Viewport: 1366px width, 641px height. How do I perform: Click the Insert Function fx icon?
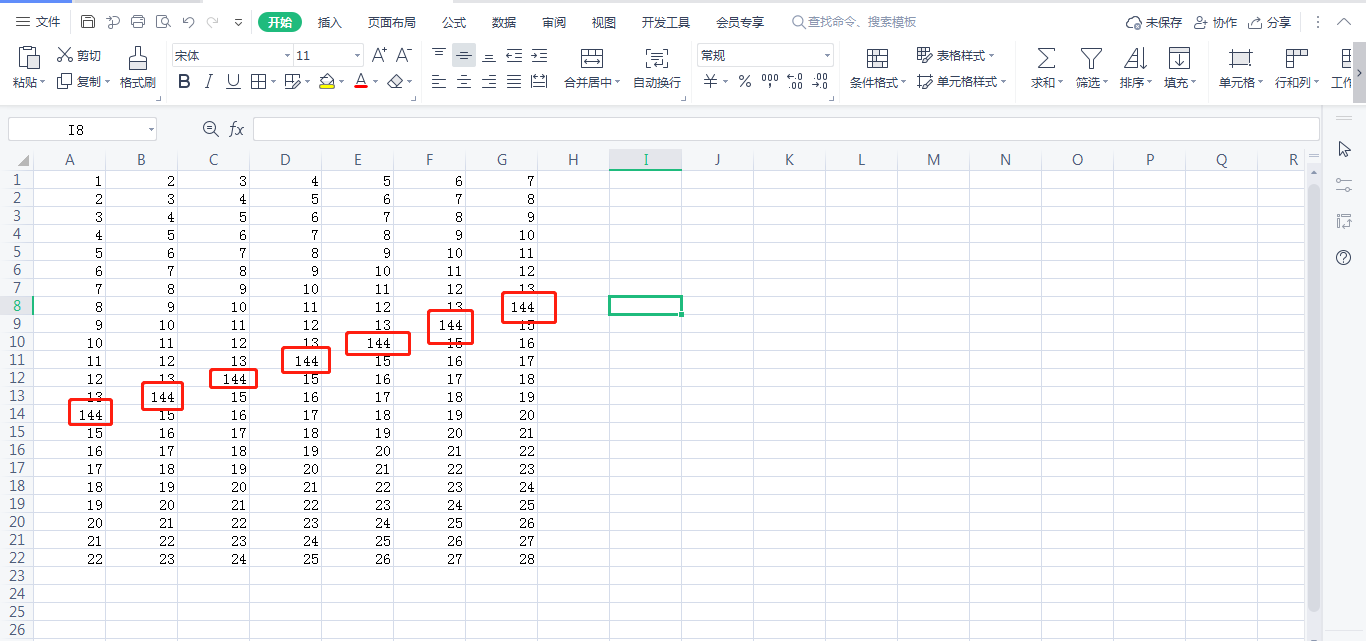[237, 129]
